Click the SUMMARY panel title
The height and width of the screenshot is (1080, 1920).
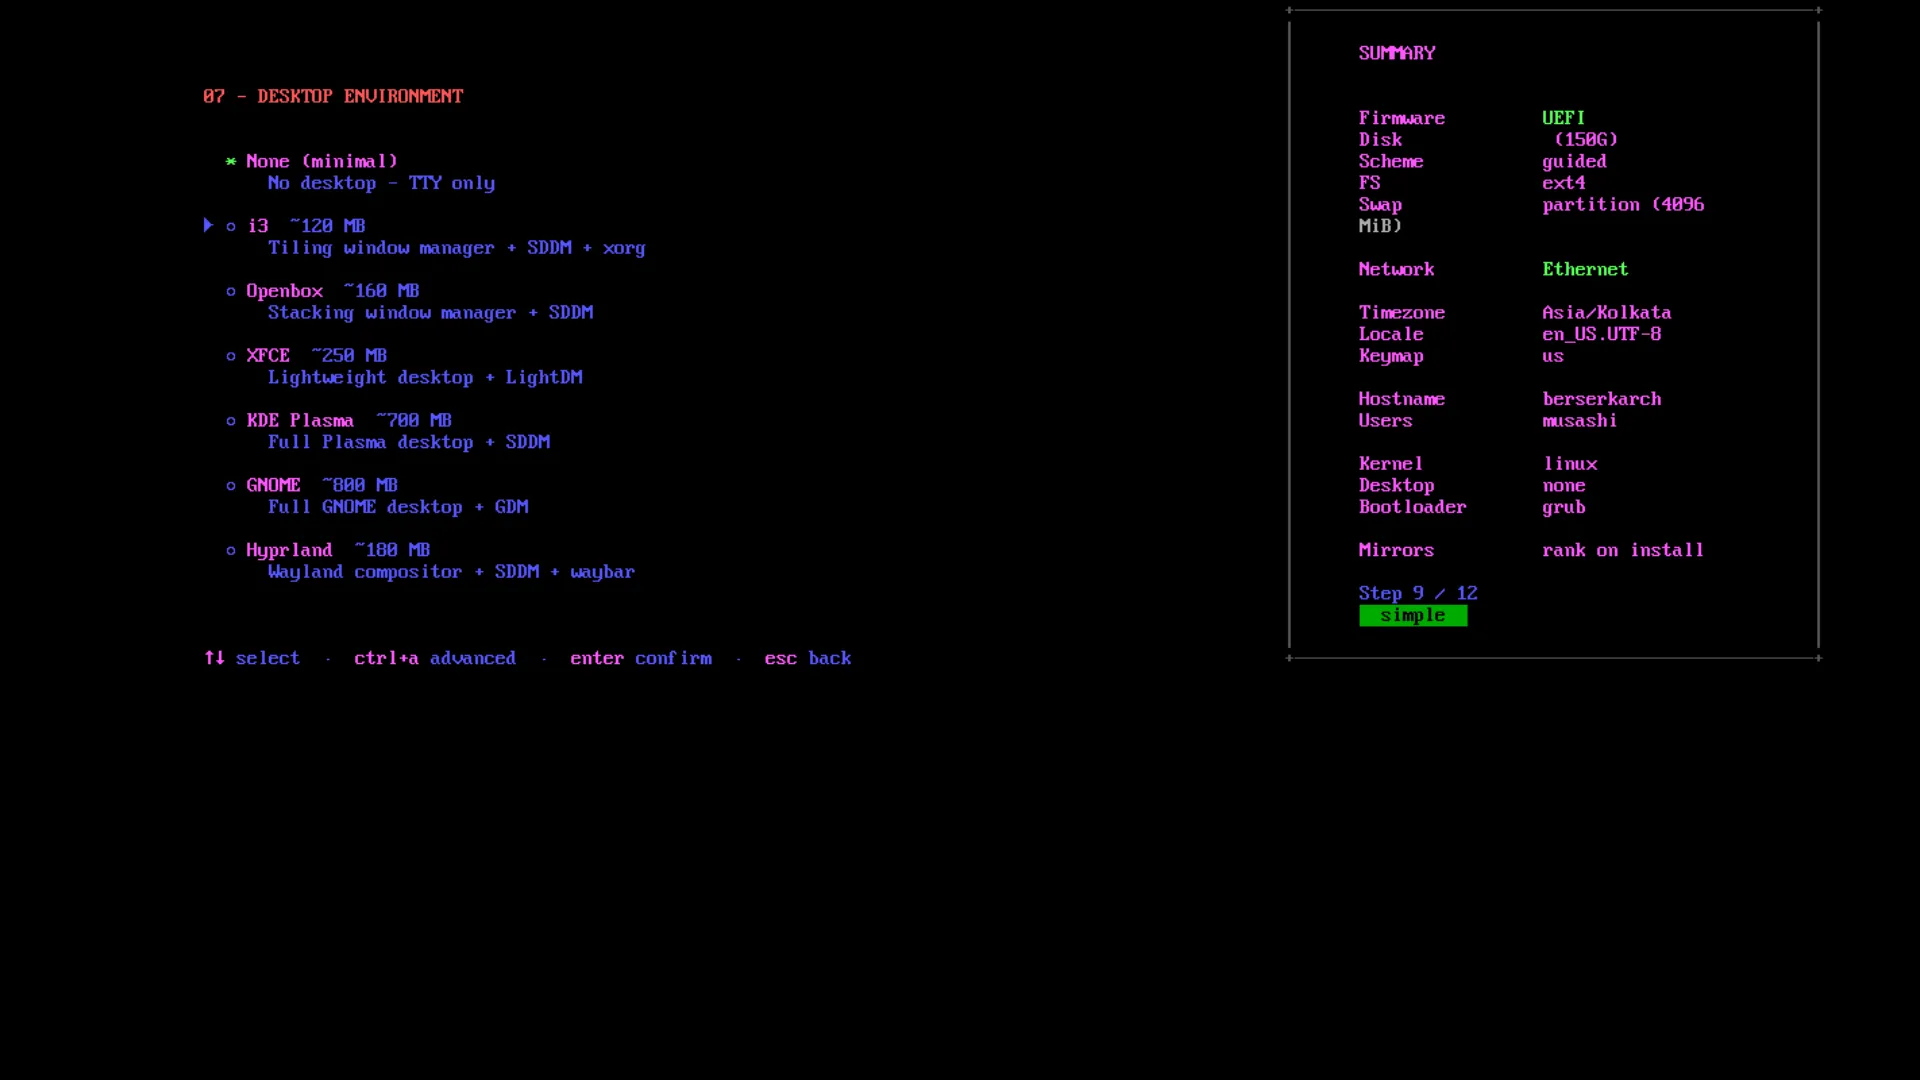point(1397,54)
